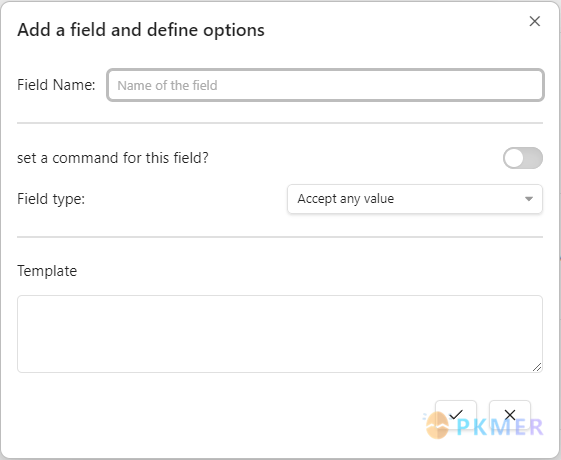Image resolution: width=561 pixels, height=460 pixels.
Task: Focus the Field Name input box
Action: click(325, 85)
